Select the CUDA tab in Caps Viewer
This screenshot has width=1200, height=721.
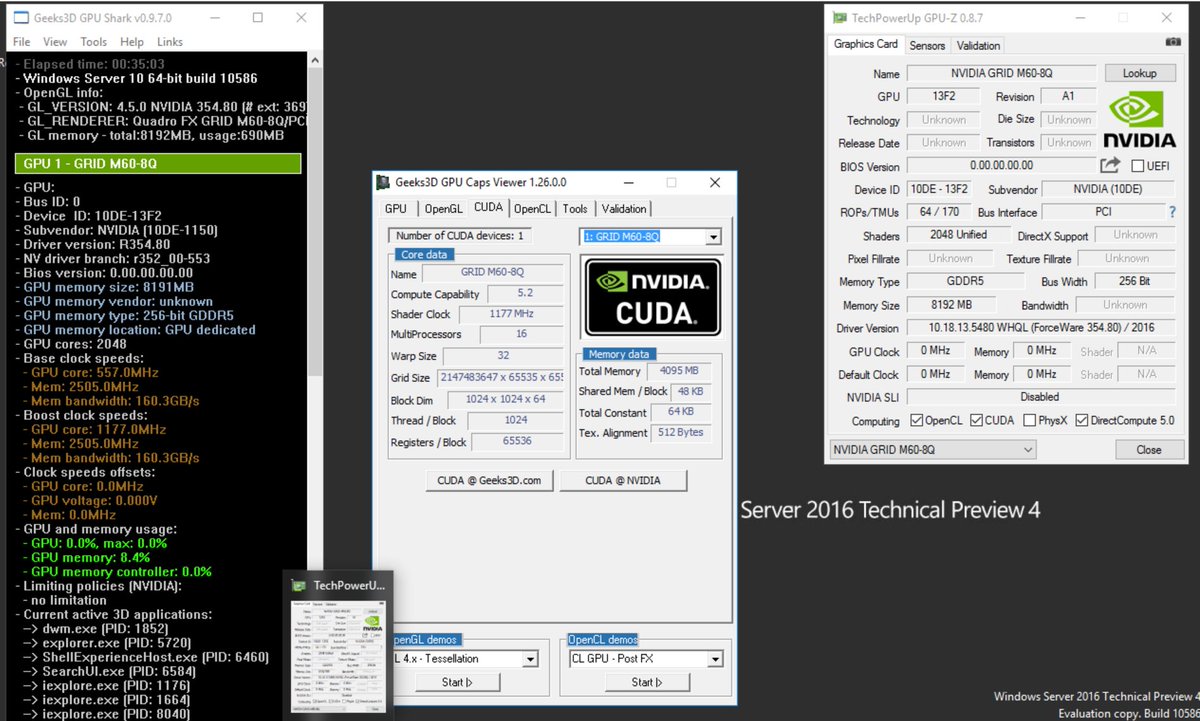(489, 207)
